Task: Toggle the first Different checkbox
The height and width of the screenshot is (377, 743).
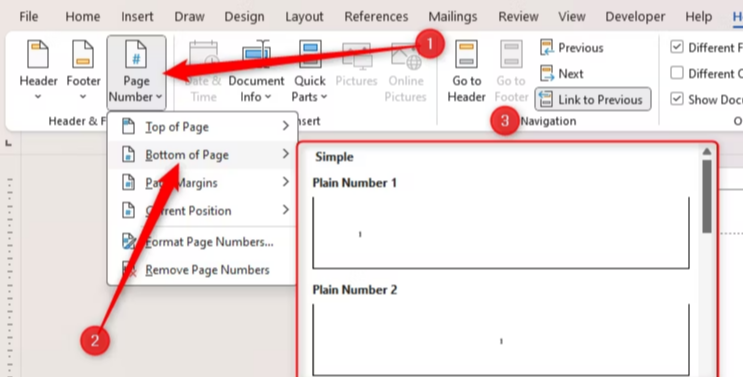Action: (x=677, y=47)
